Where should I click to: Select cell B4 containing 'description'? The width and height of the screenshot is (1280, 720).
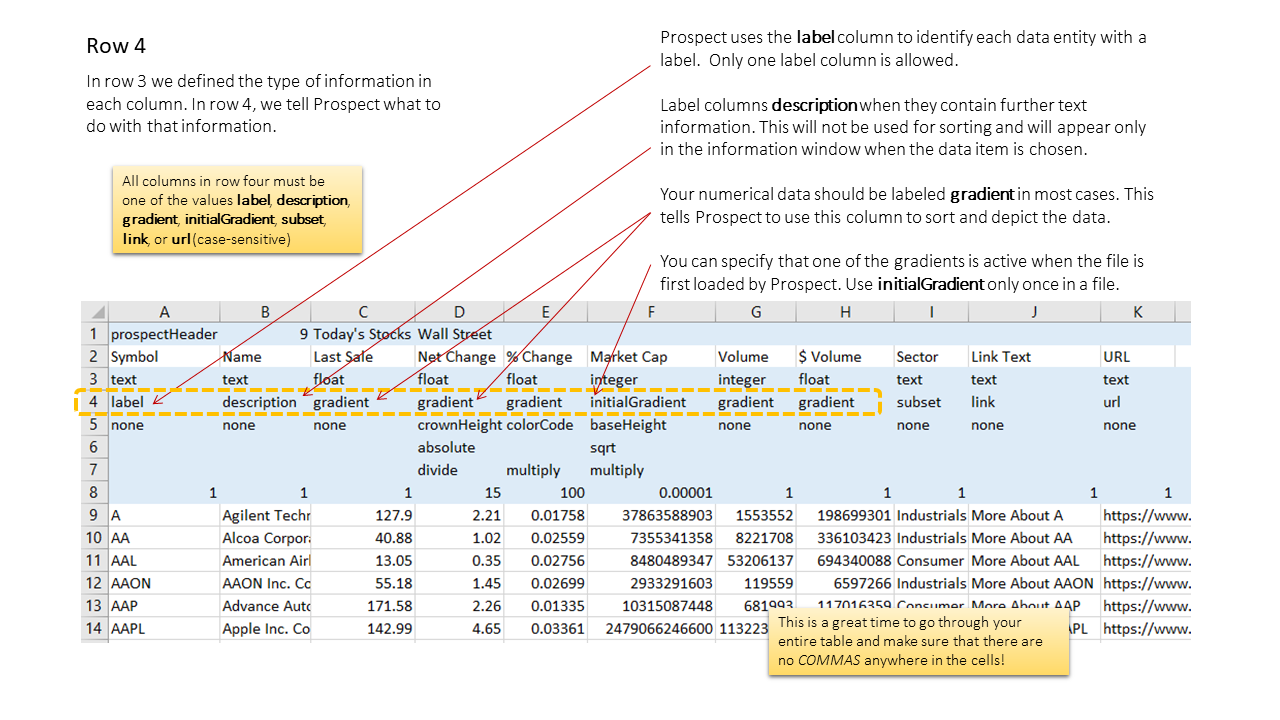tap(265, 402)
